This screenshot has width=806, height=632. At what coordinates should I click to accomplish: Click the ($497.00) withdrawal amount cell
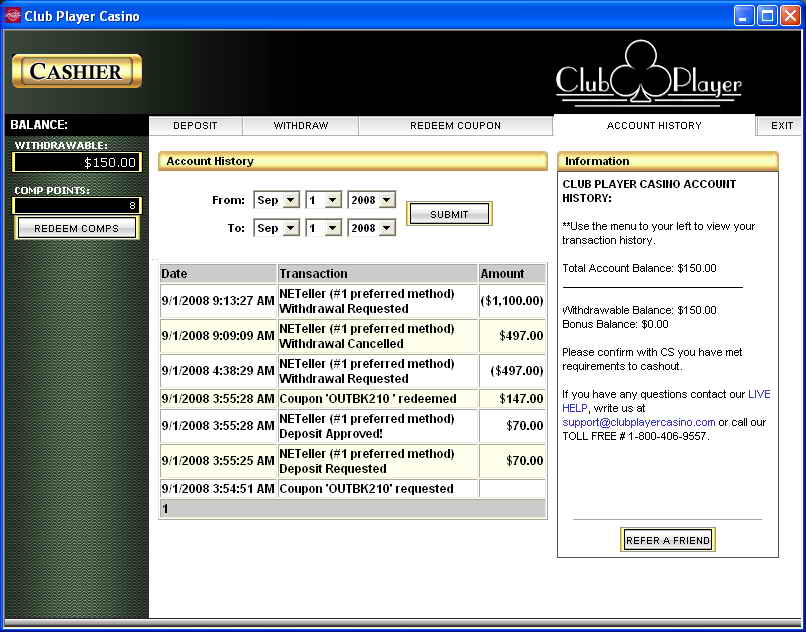click(512, 371)
